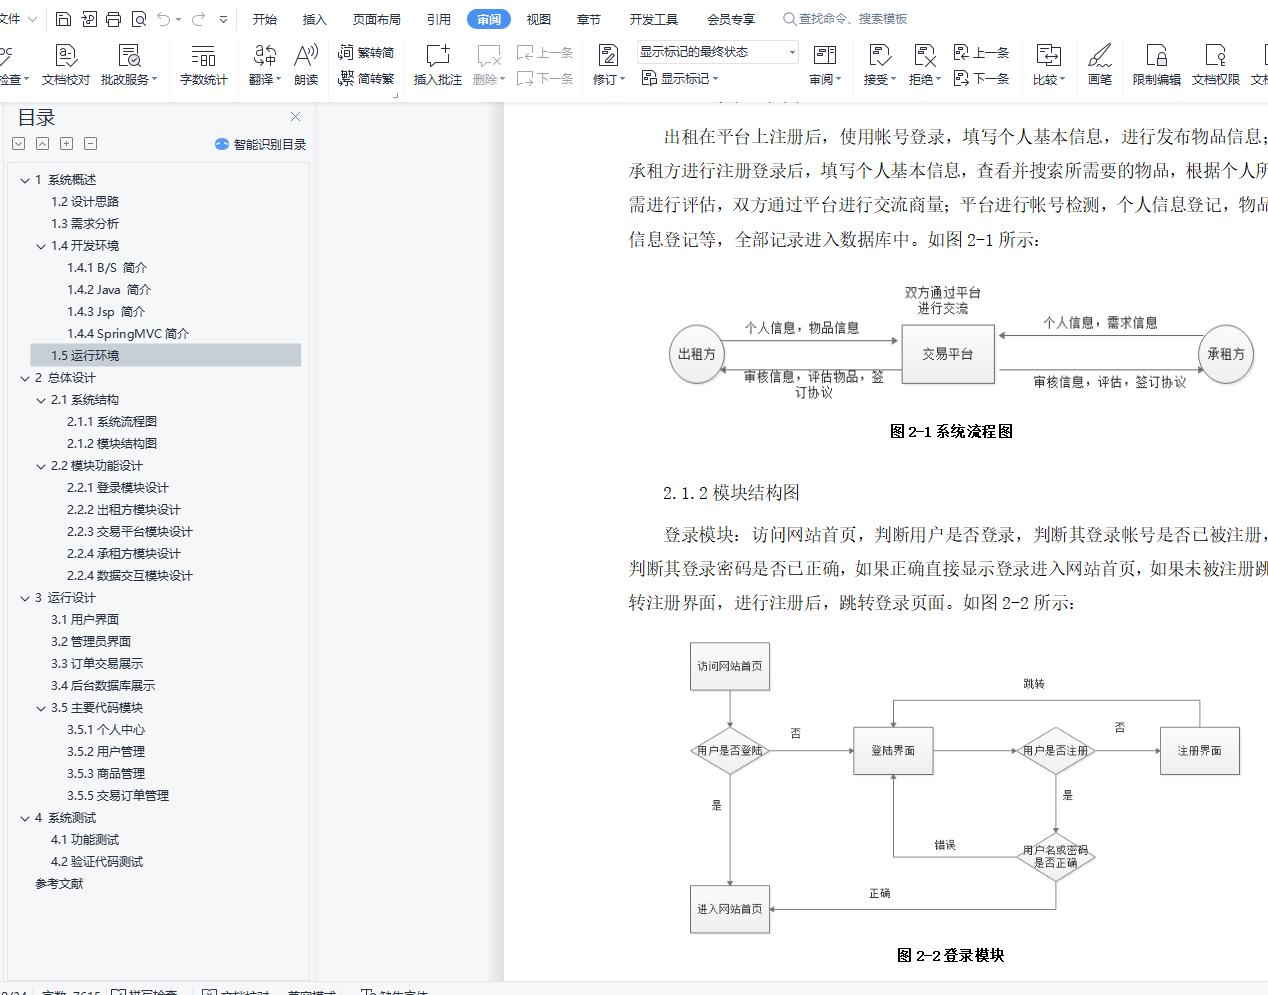Select '4.2 验证代码测试' in outline
This screenshot has width=1268, height=995.
tap(97, 862)
